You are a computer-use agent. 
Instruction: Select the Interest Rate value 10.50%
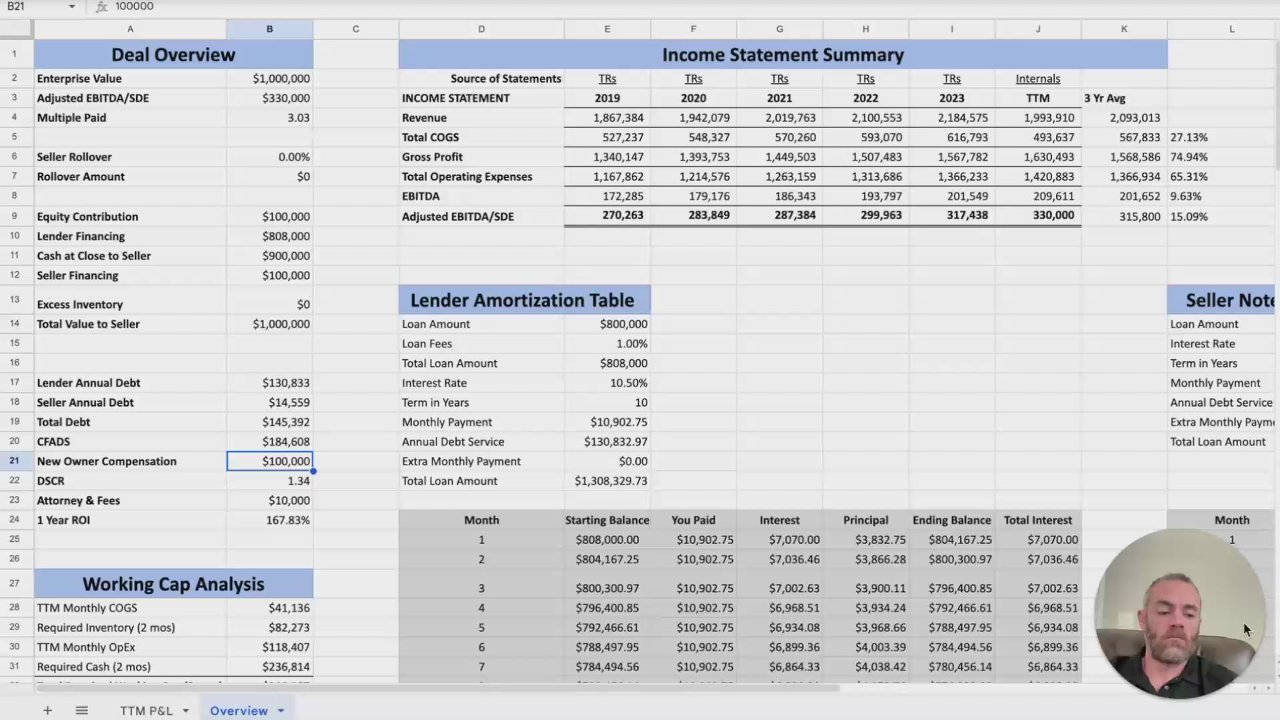[607, 383]
